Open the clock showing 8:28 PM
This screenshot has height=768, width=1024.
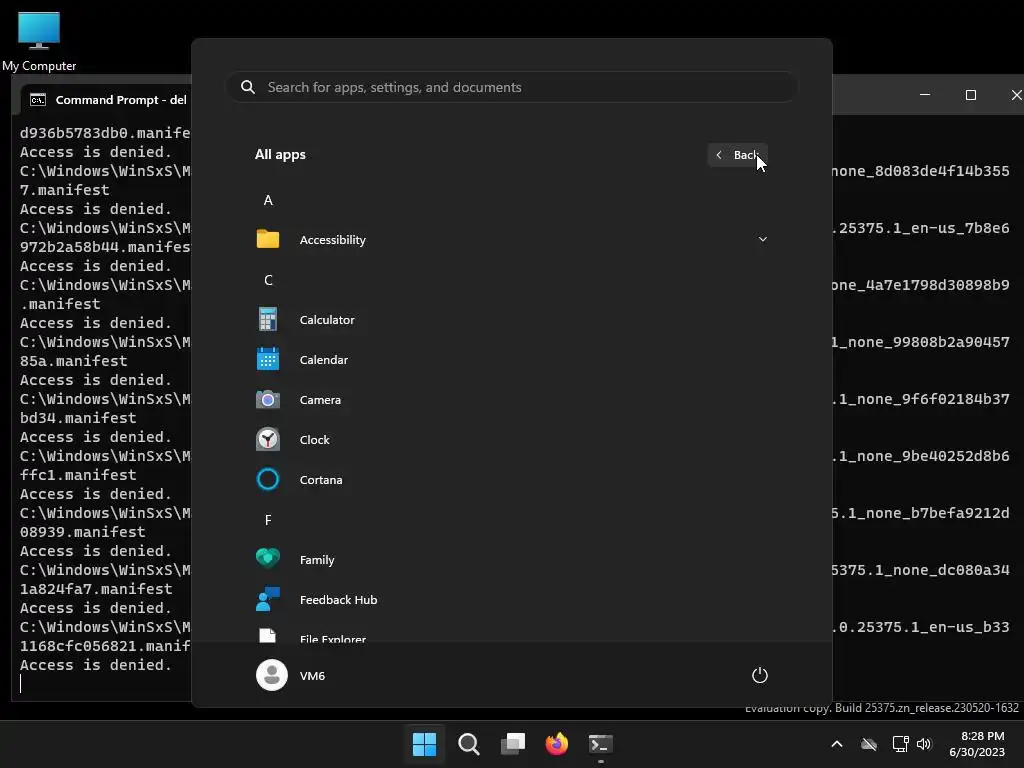click(977, 744)
